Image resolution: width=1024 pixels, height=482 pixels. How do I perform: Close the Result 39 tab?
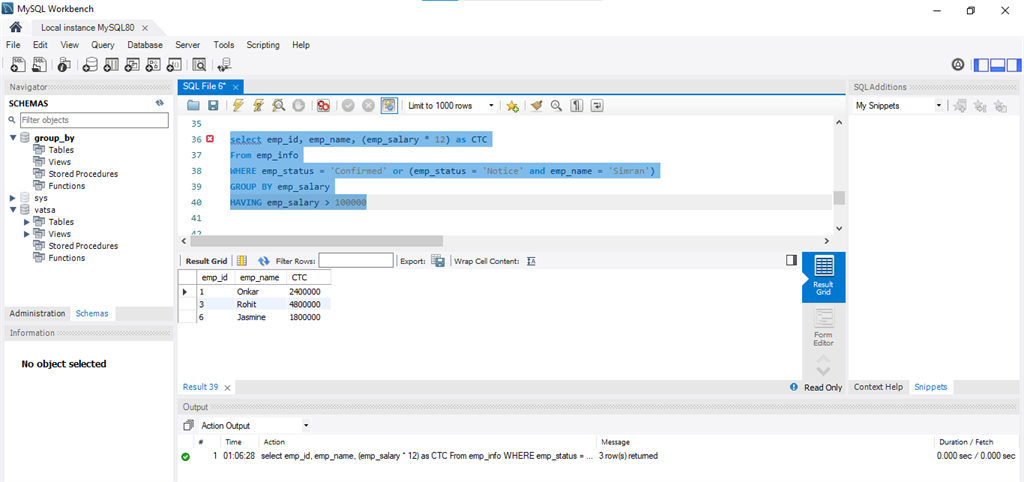pos(227,387)
